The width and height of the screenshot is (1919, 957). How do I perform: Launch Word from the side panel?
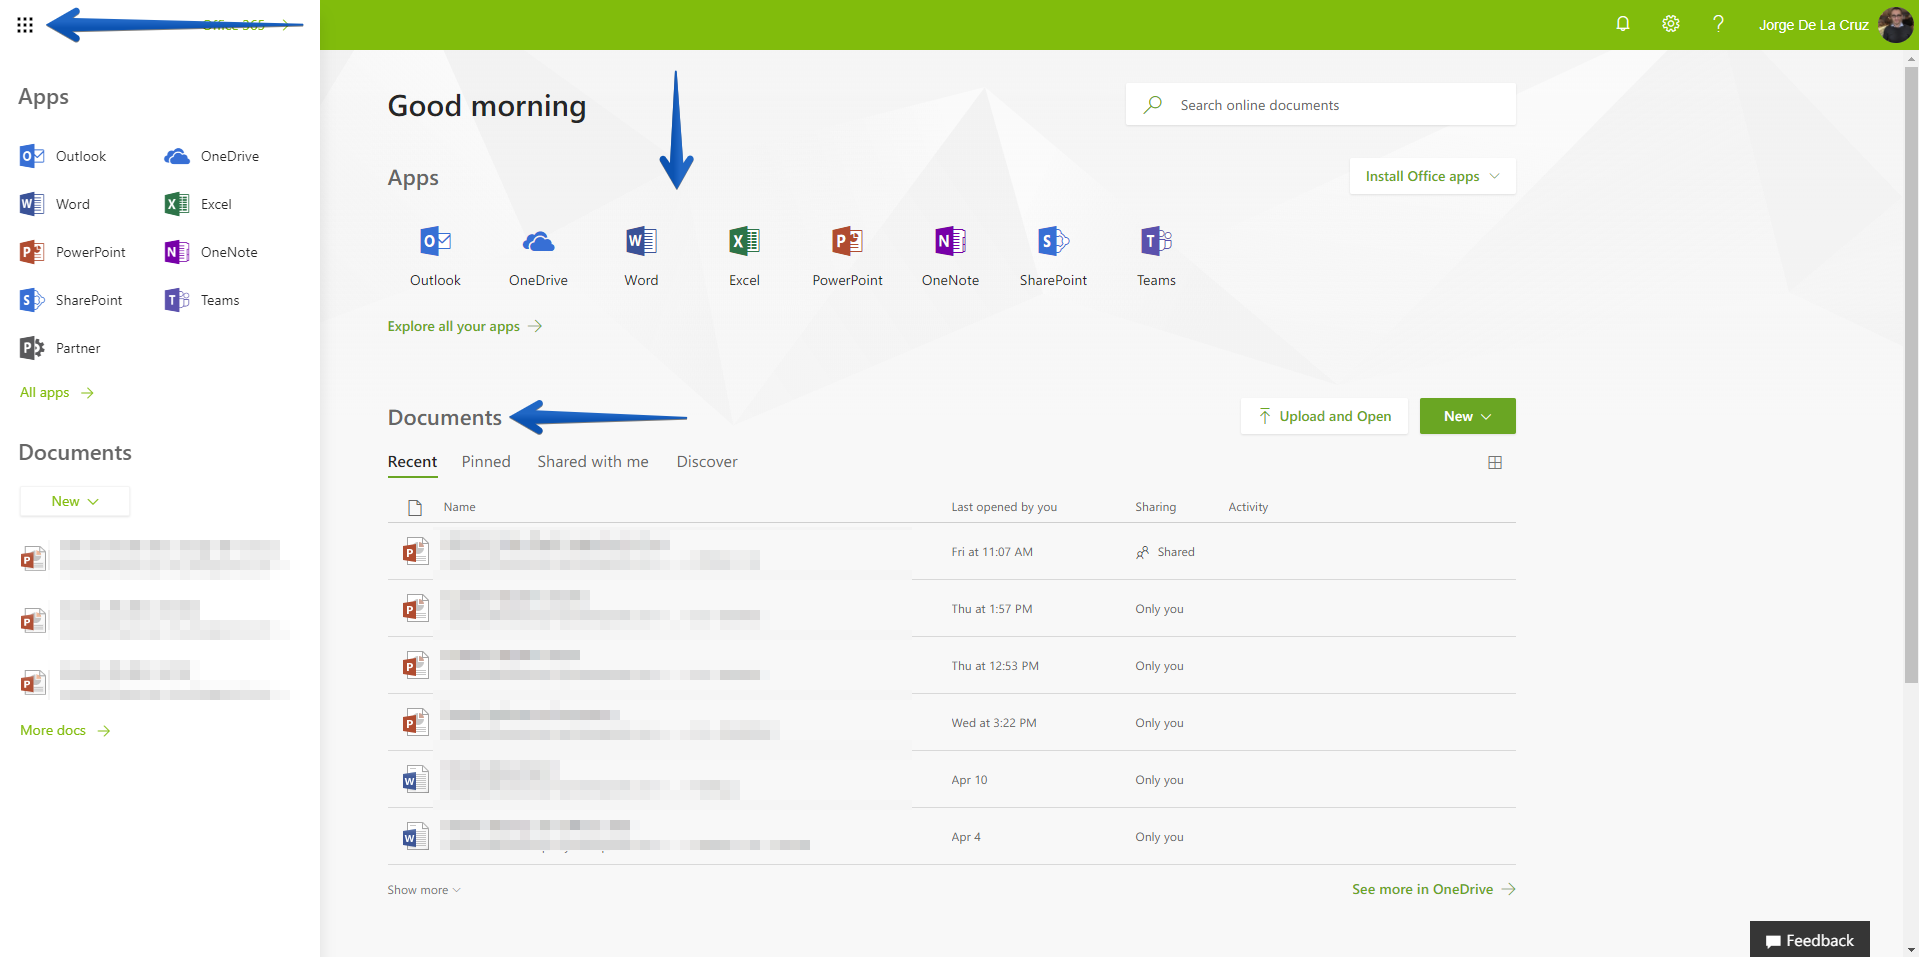click(55, 204)
